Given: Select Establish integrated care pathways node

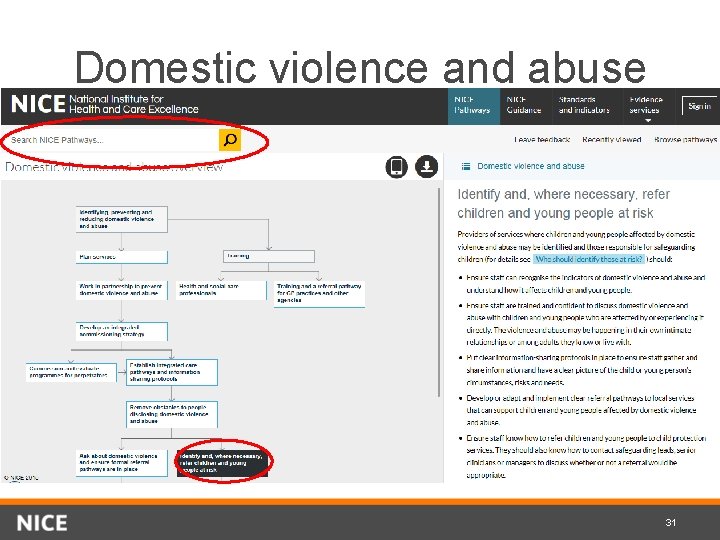Looking at the screenshot, I should (172, 372).
